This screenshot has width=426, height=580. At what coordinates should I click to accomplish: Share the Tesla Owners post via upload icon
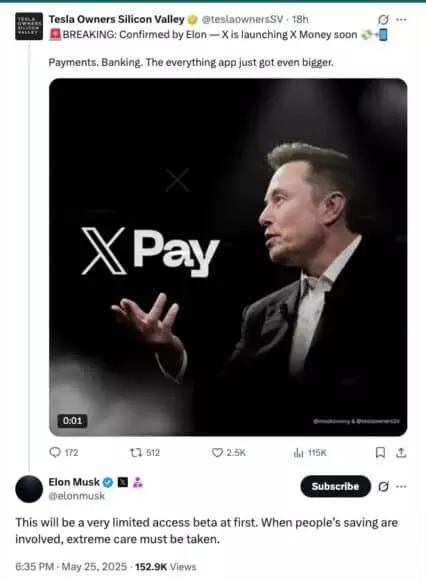401,452
